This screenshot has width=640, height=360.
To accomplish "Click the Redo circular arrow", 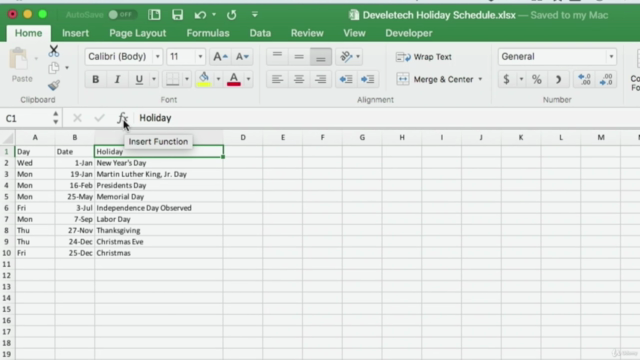I will pos(231,15).
